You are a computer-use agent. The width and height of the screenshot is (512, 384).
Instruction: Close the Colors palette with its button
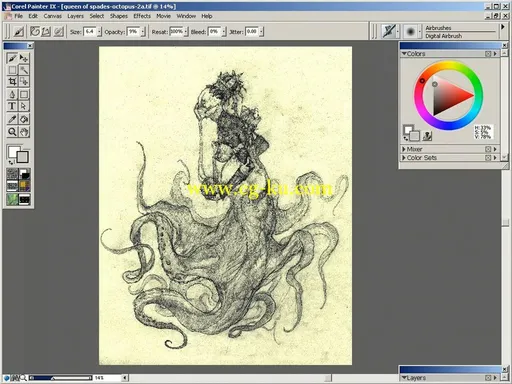click(x=505, y=45)
